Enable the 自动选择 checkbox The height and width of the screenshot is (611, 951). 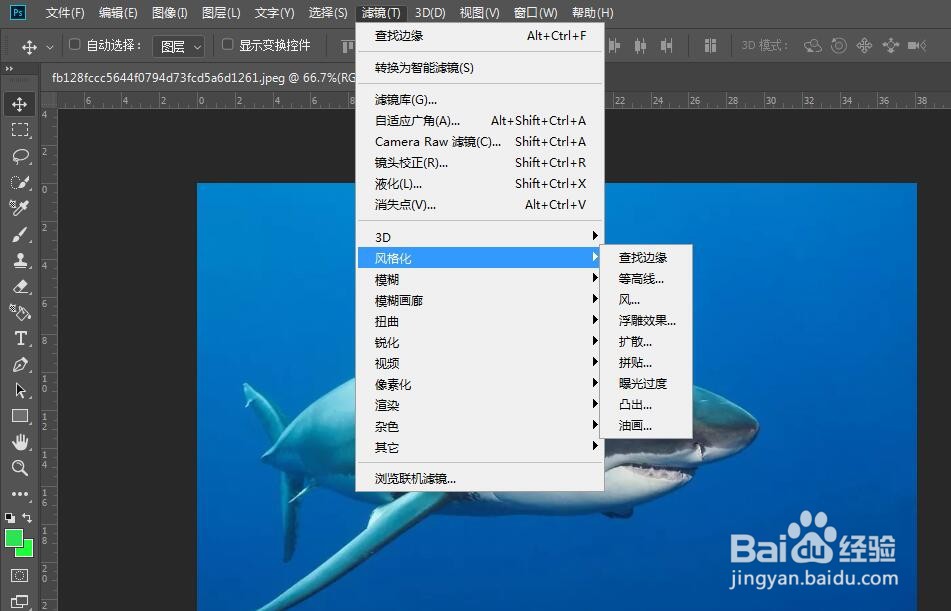pyautogui.click(x=74, y=45)
